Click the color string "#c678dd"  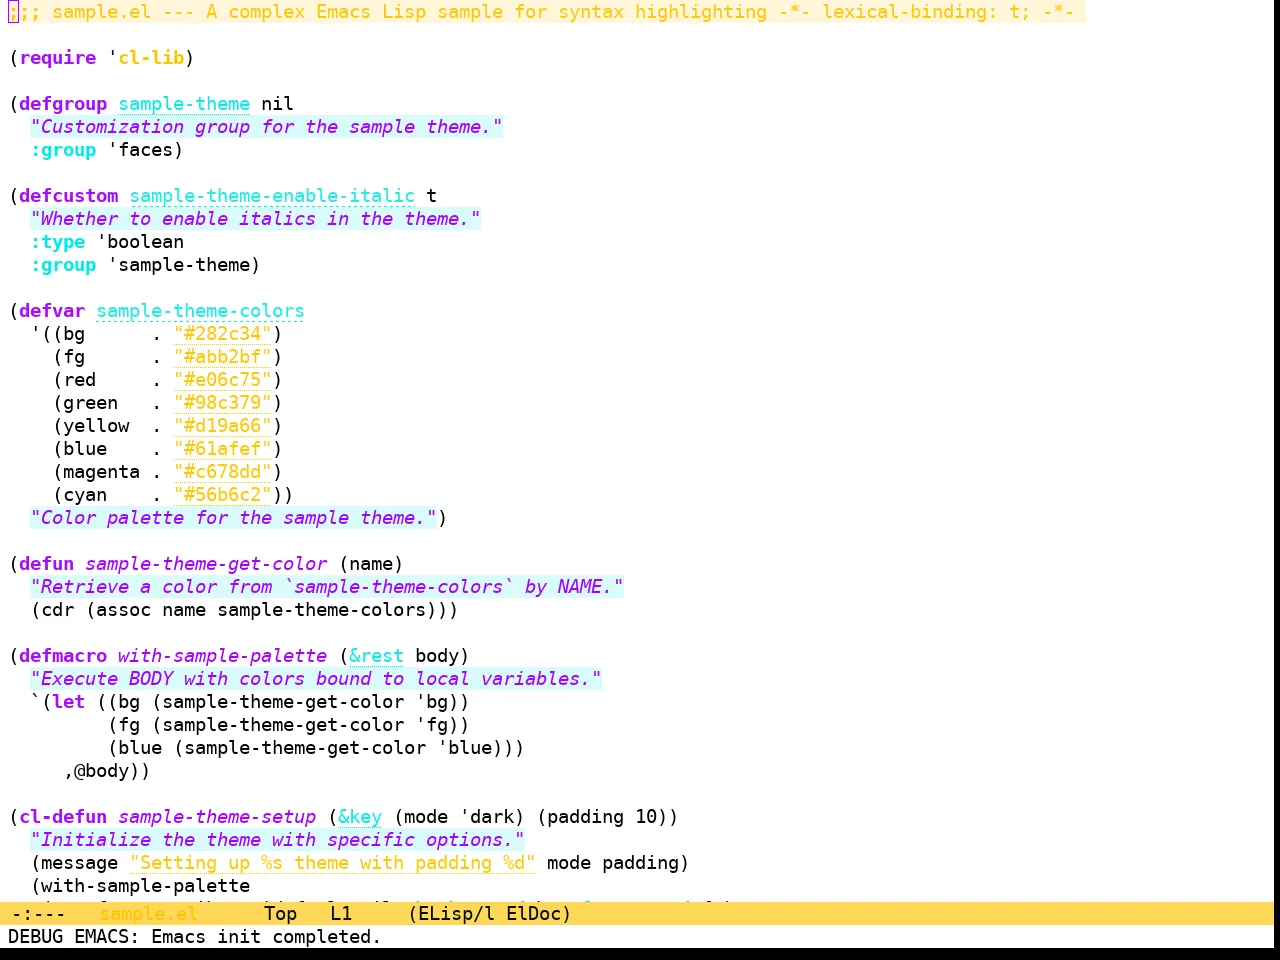pyautogui.click(x=223, y=472)
